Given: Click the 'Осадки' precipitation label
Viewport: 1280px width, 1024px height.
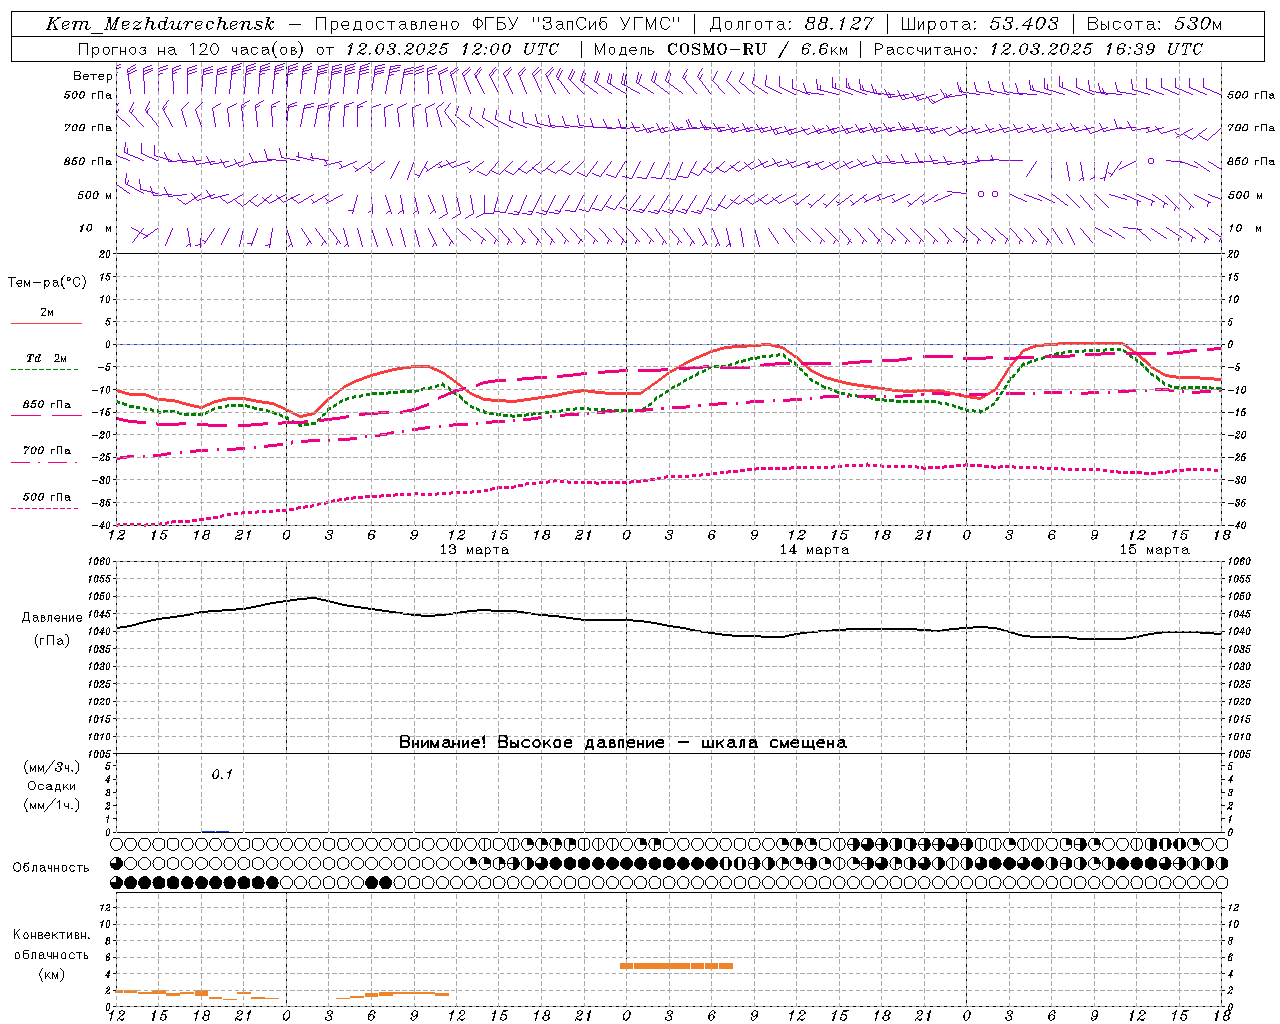Looking at the screenshot, I should coord(52,786).
